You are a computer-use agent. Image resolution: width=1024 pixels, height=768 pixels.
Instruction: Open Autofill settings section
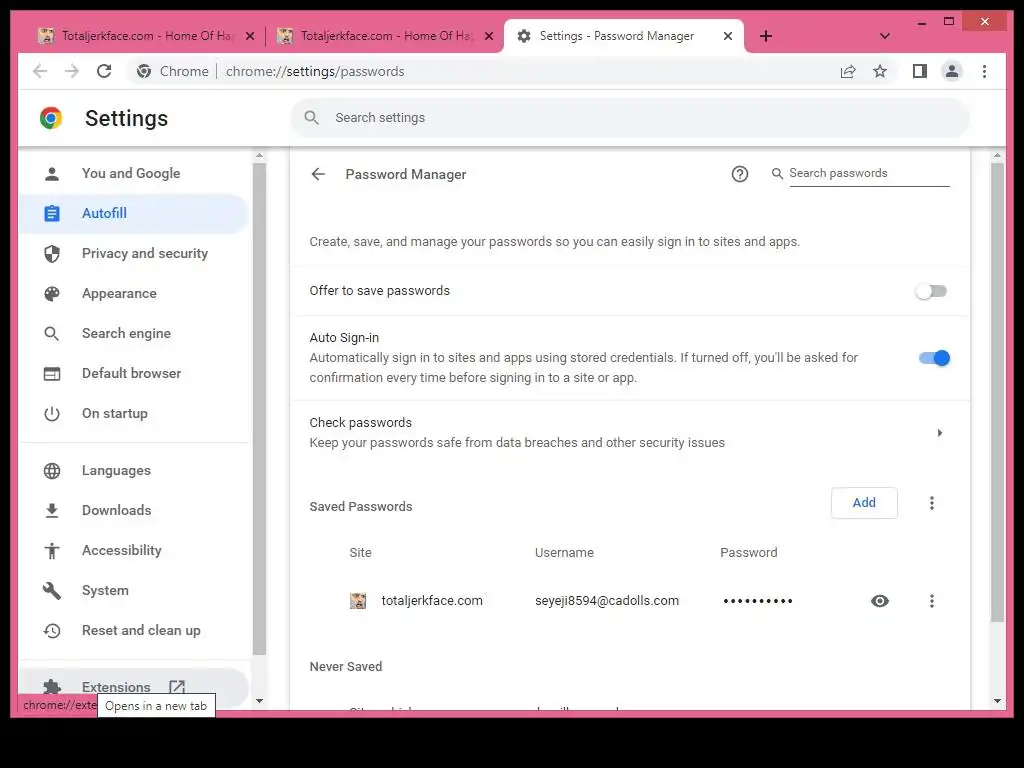(134, 213)
